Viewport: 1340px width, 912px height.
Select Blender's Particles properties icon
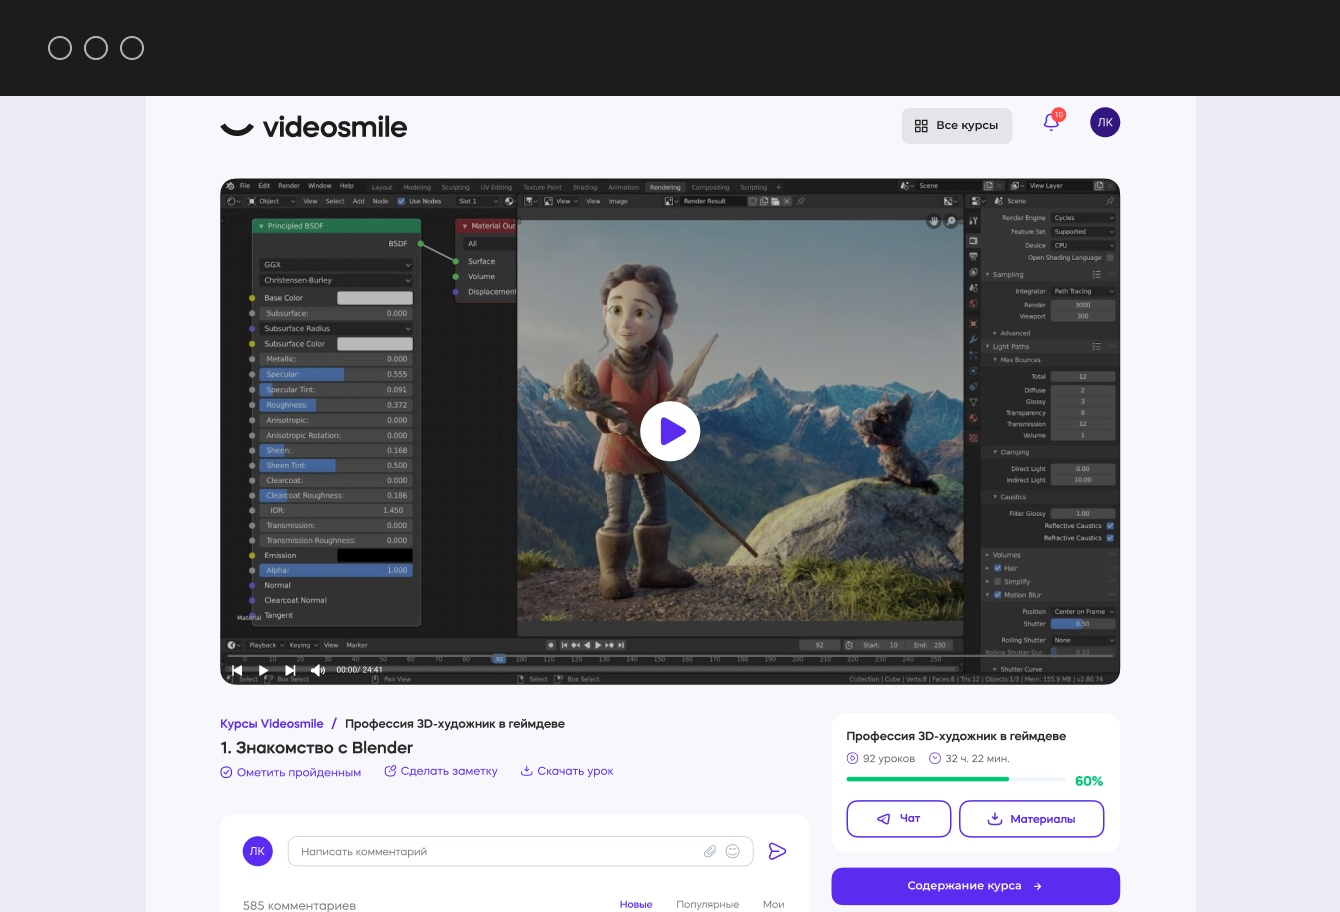973,355
